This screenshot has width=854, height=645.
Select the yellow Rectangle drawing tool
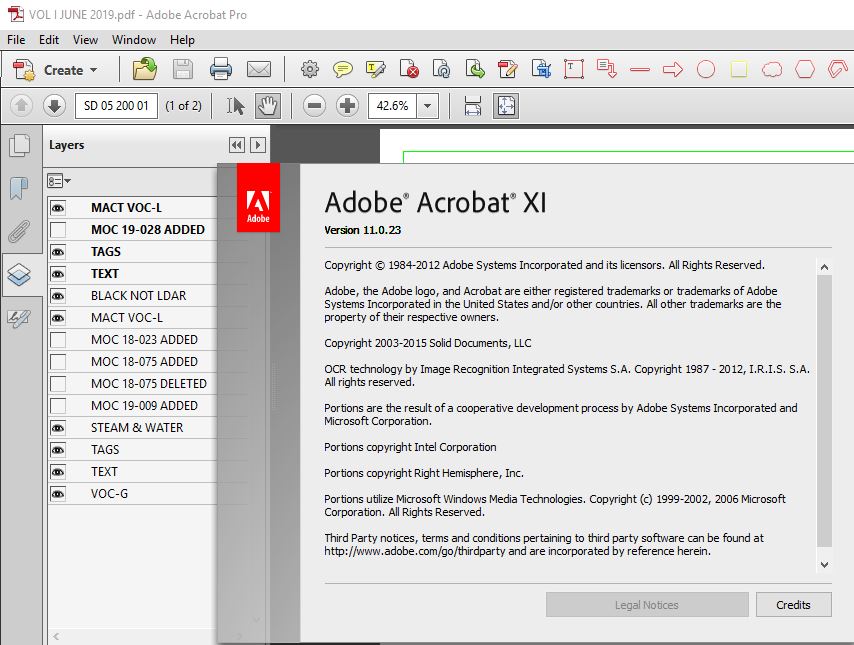coord(739,70)
